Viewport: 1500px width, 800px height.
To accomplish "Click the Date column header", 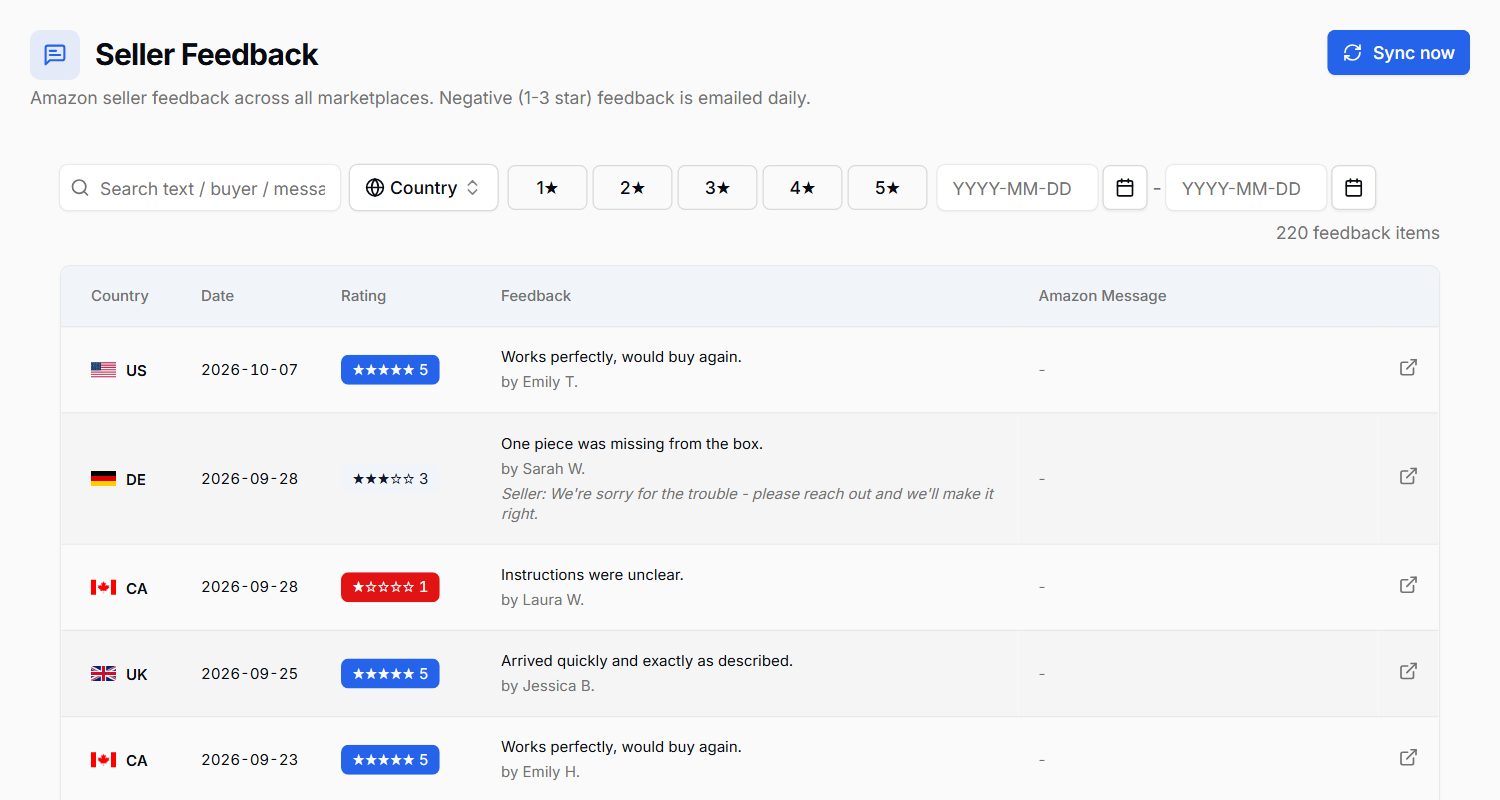I will [217, 296].
